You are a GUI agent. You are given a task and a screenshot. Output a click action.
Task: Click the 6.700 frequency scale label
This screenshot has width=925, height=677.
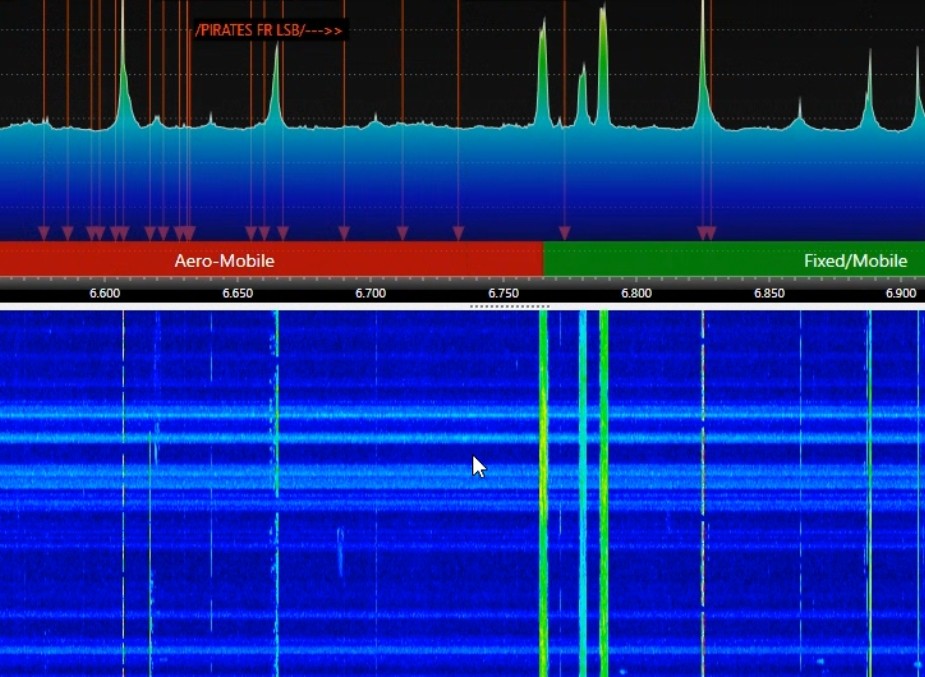point(370,294)
